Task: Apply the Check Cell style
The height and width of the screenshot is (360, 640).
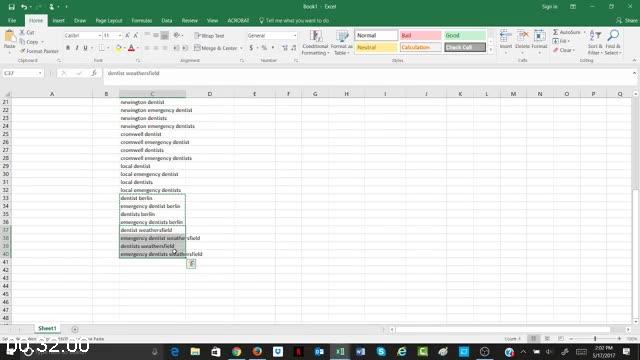Action: (465, 47)
